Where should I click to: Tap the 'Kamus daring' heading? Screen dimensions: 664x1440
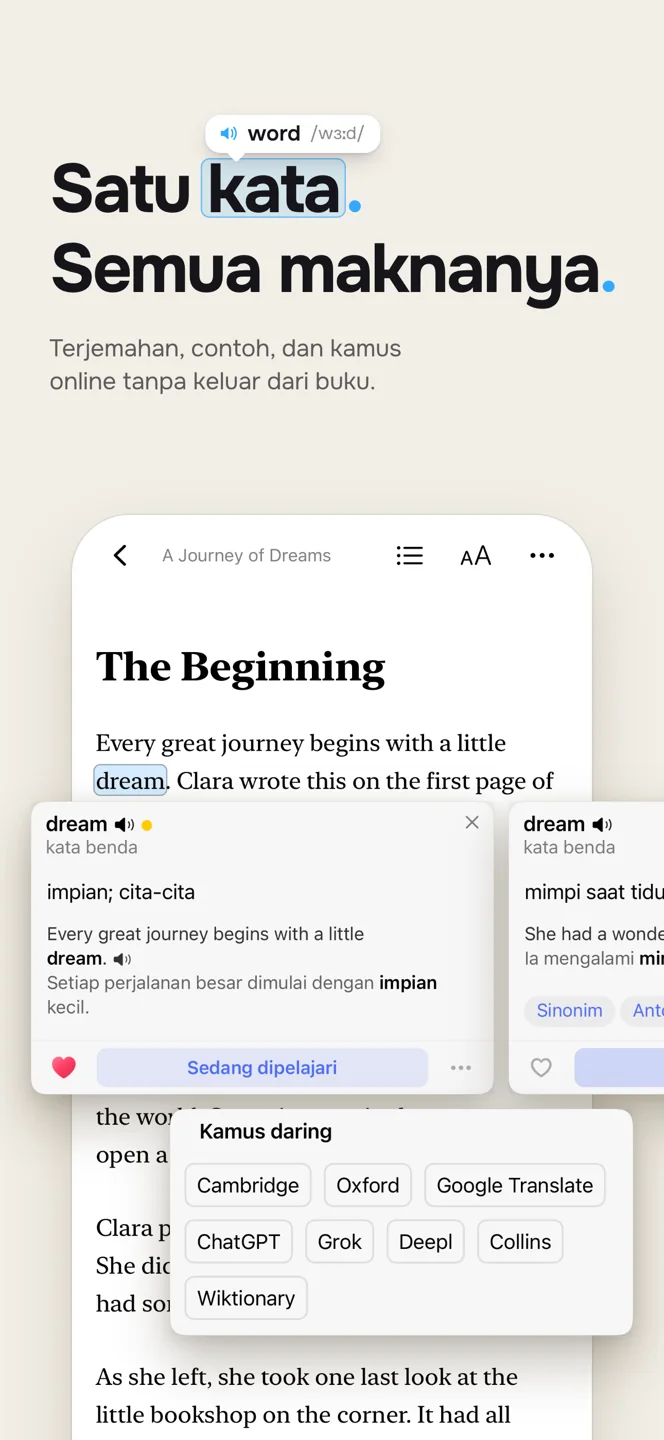coord(266,1132)
